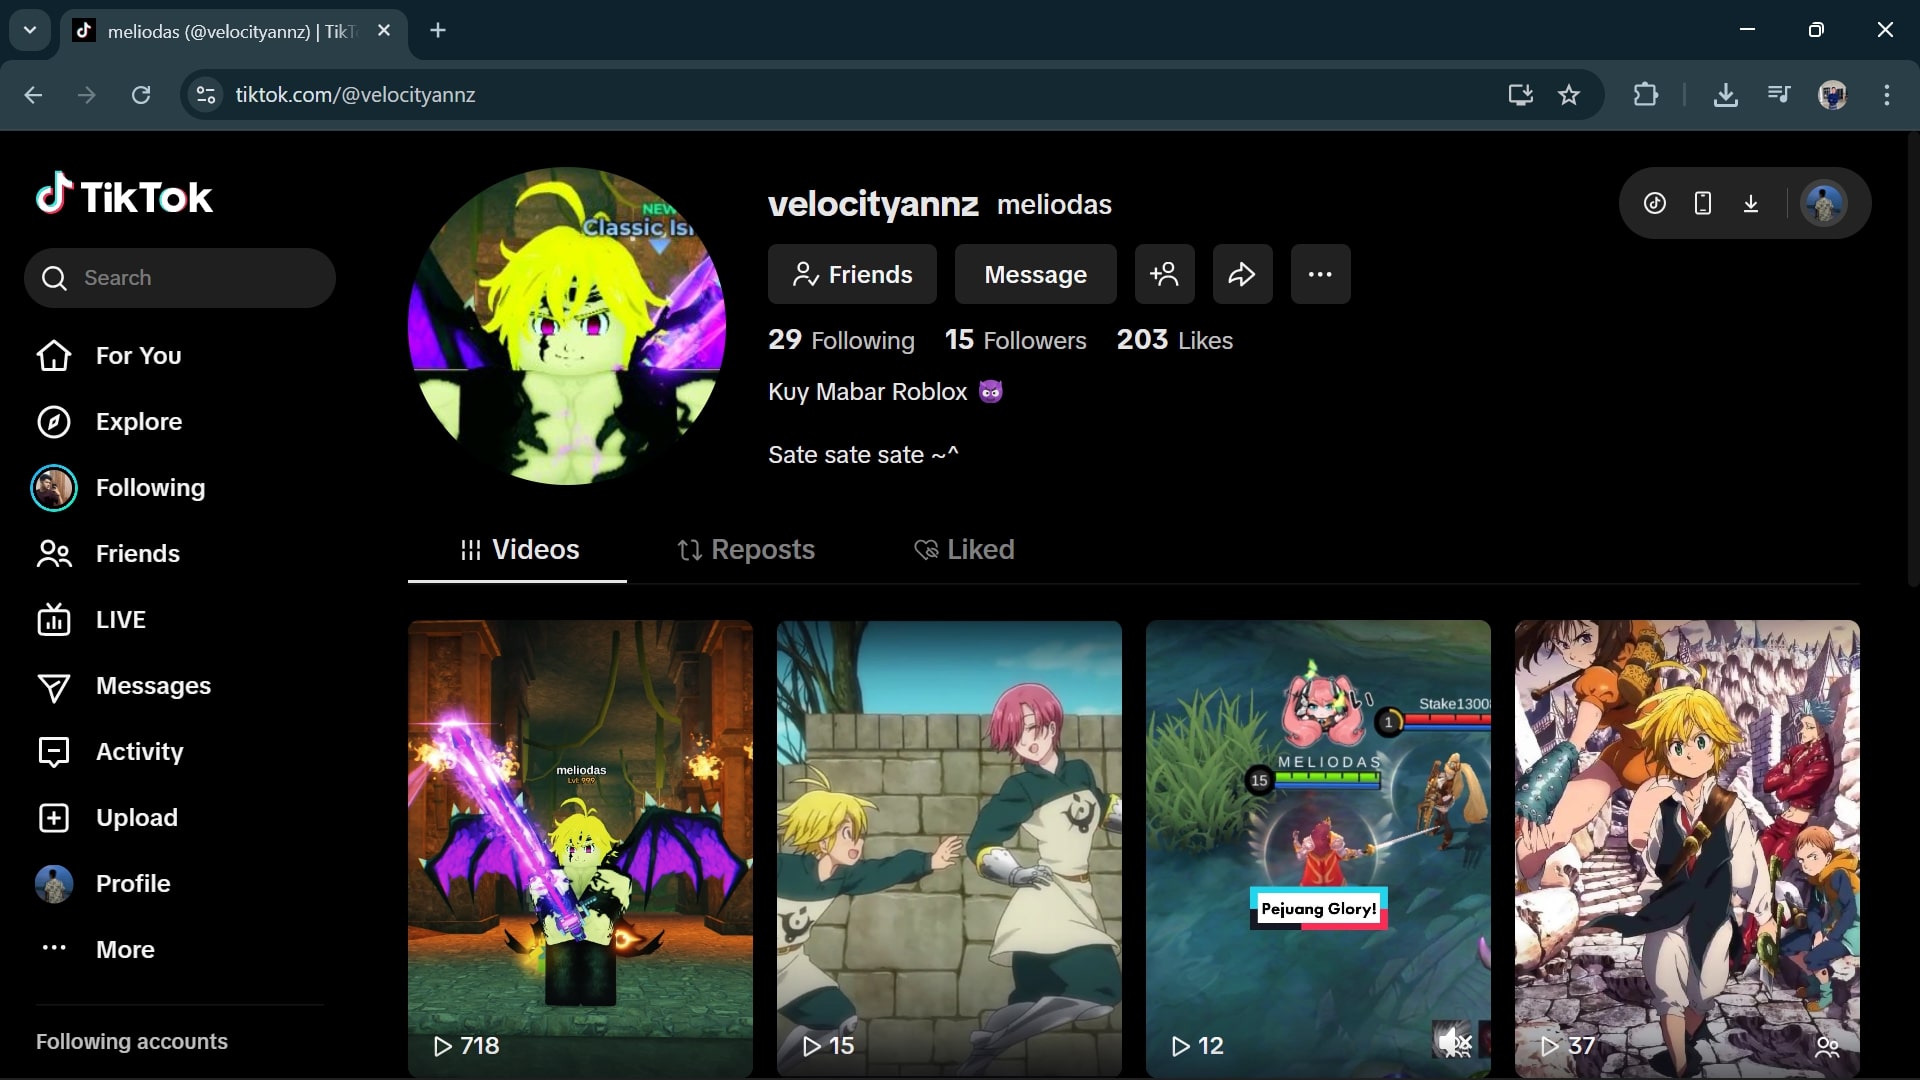The width and height of the screenshot is (1920, 1080).
Task: Click the download app arrow icon
Action: [x=1751, y=204]
